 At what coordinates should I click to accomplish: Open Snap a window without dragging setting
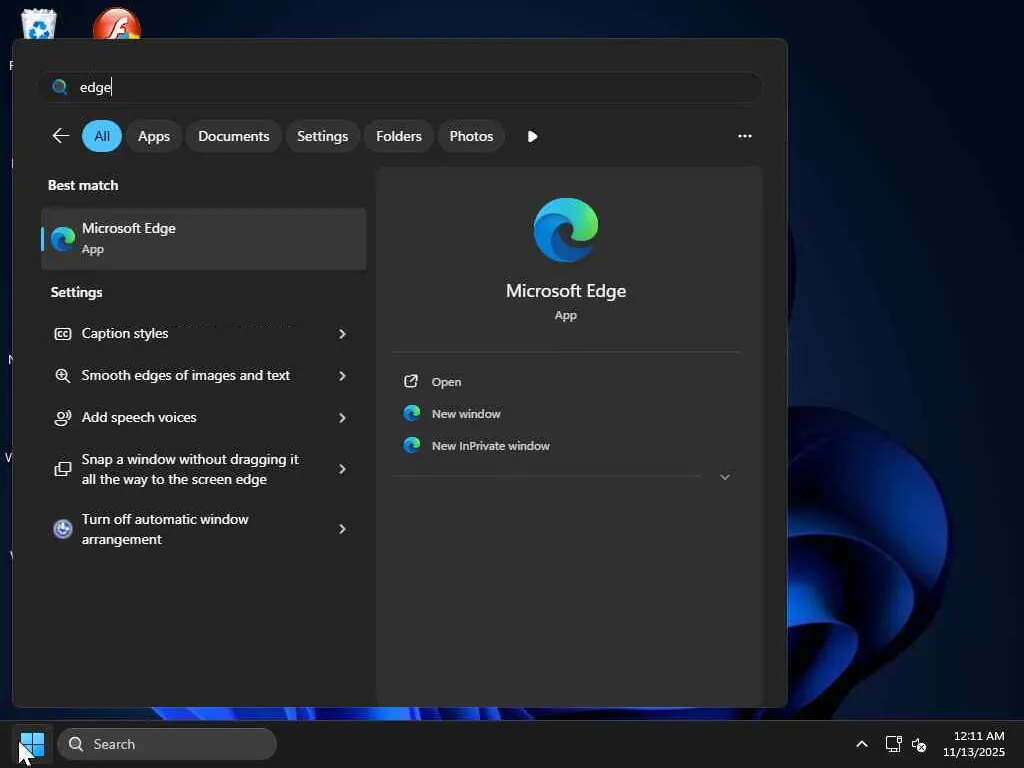point(204,469)
